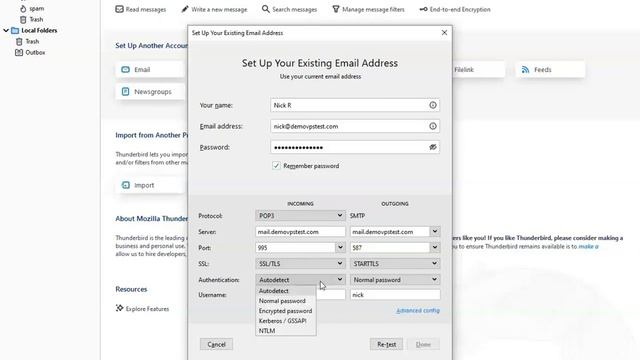Open the incoming Port 995 dropdown arrow
Image resolution: width=640 pixels, height=360 pixels.
(340, 247)
